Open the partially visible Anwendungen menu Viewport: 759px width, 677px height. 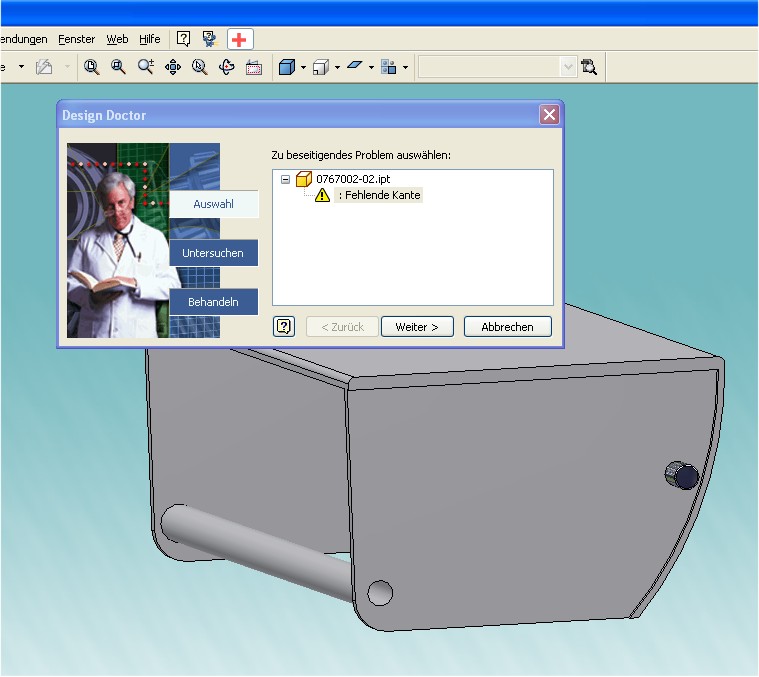click(24, 39)
